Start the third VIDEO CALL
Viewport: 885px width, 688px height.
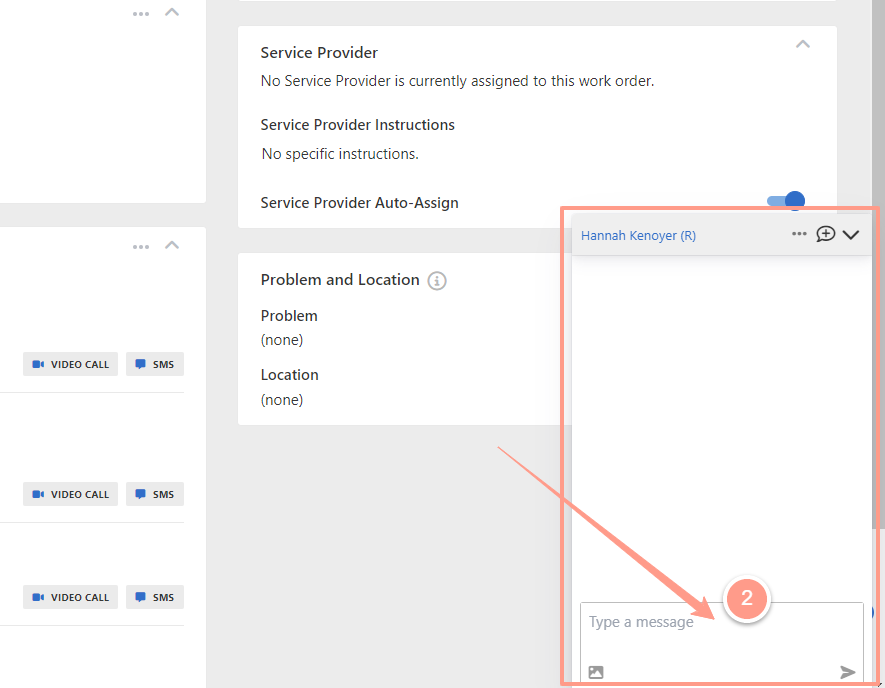[x=71, y=597]
